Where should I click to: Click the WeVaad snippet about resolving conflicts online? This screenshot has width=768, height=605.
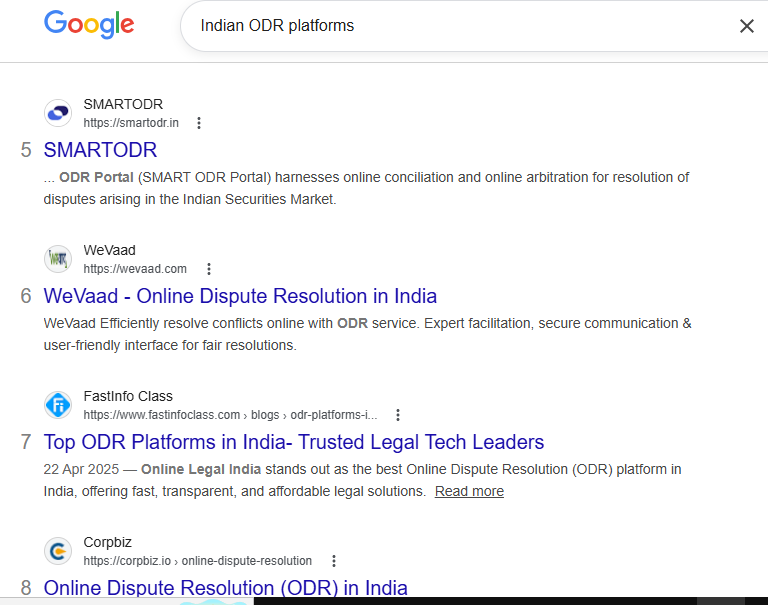[367, 334]
